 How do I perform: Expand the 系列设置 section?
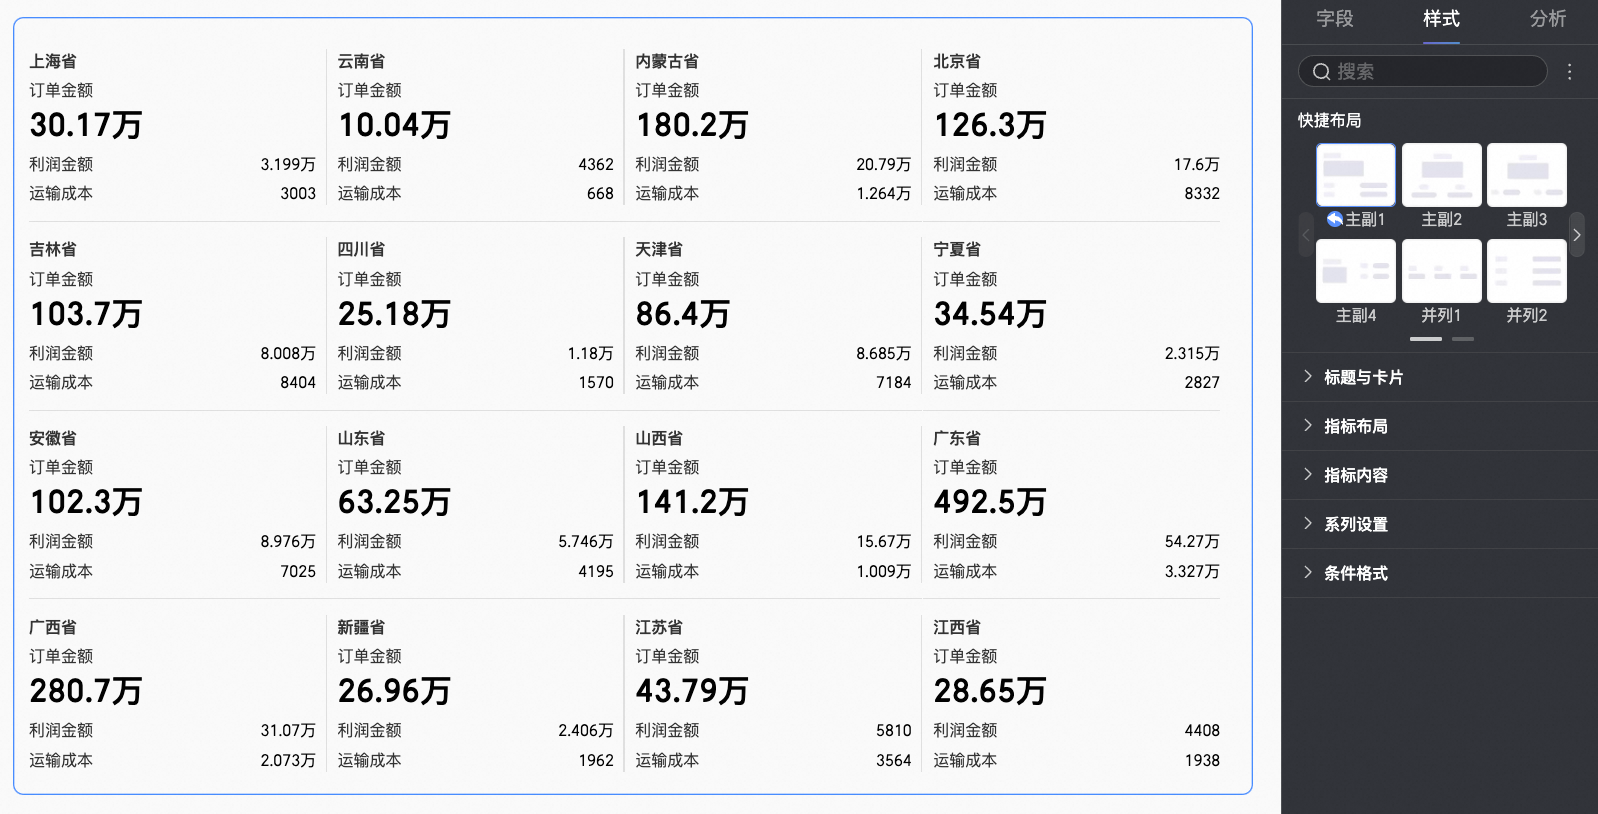[x=1355, y=524]
